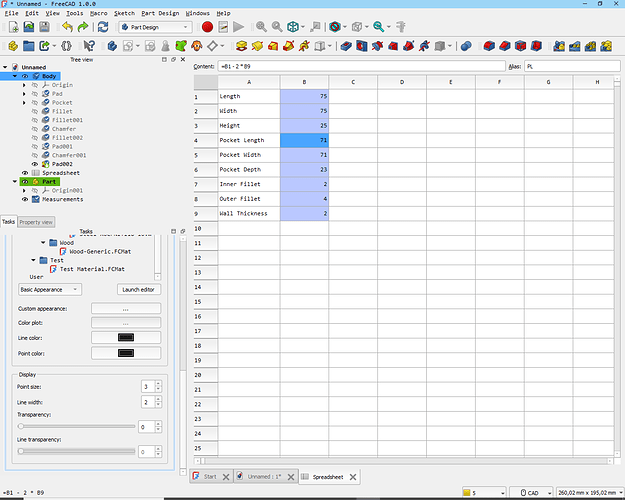Click the Chamfer tool icon
Screen dimensions: 625x500
point(505,46)
